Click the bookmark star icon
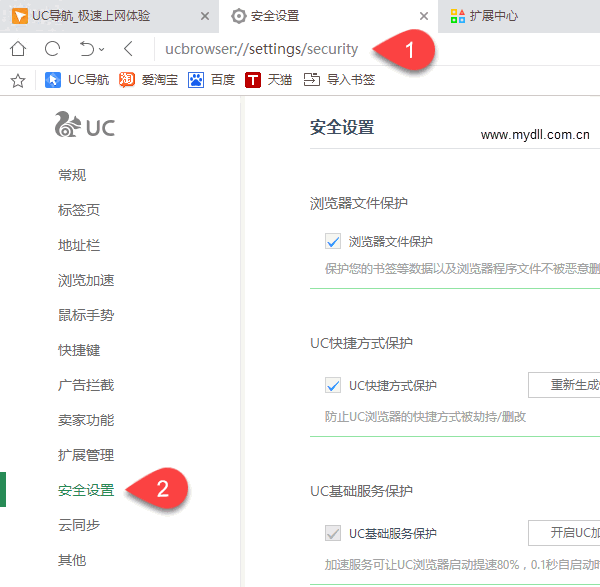The height and width of the screenshot is (587, 600). point(18,80)
